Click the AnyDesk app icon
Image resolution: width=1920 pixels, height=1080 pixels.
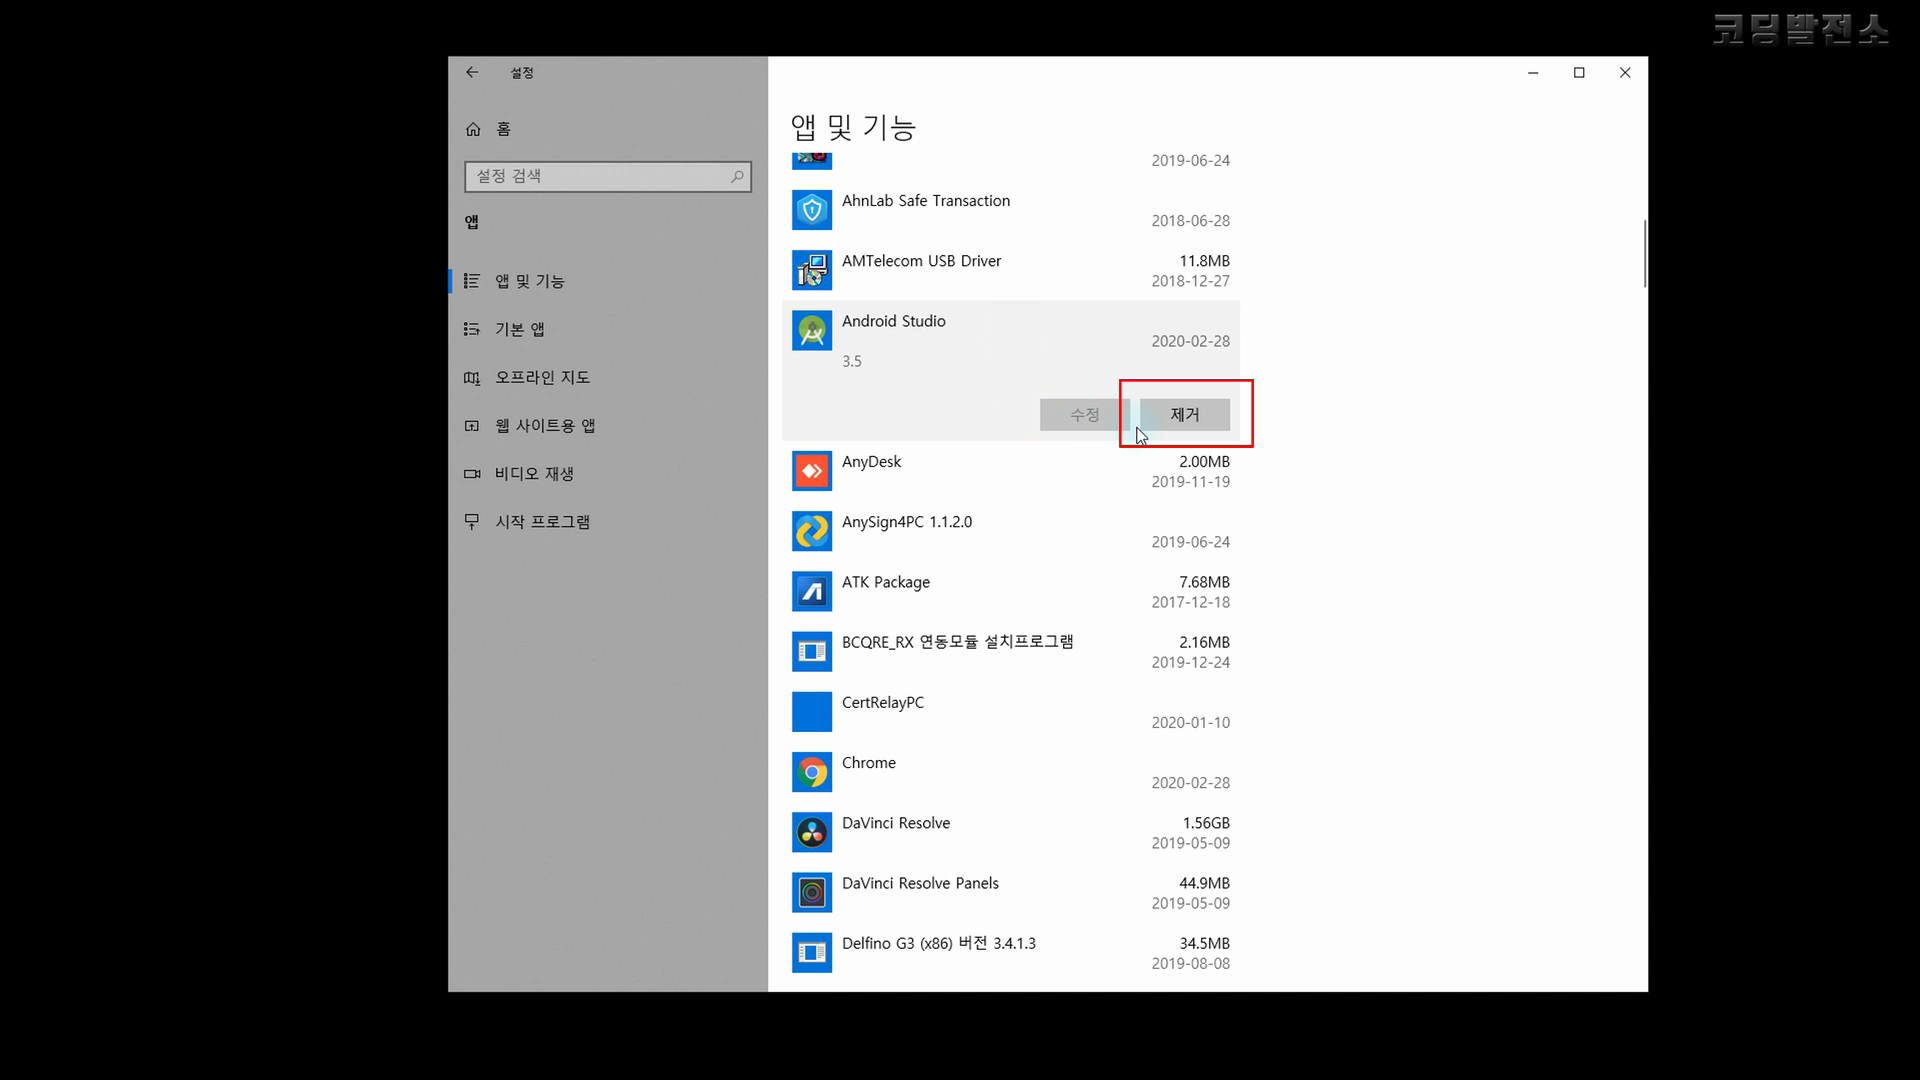(x=811, y=471)
